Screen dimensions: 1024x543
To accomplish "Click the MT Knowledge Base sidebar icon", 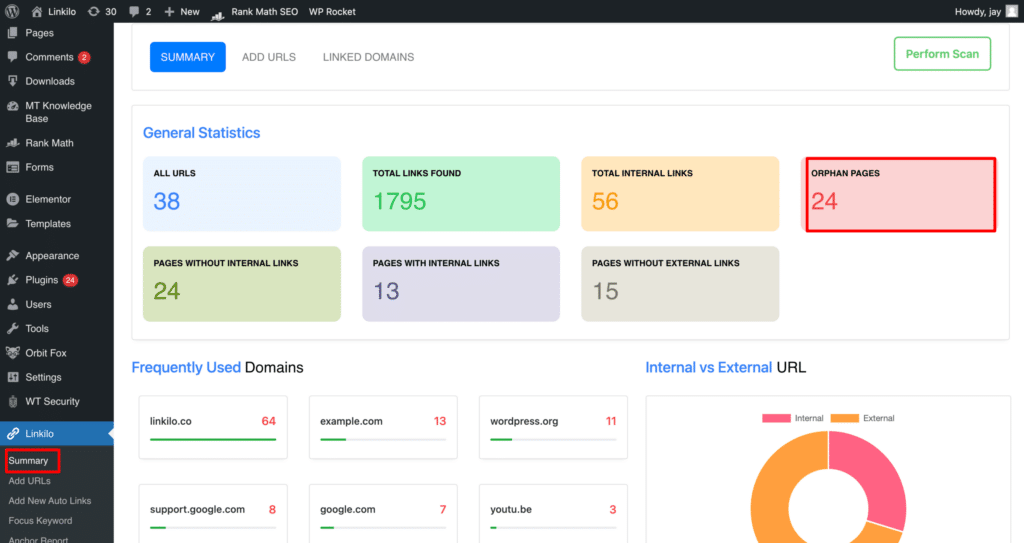I will pos(12,106).
